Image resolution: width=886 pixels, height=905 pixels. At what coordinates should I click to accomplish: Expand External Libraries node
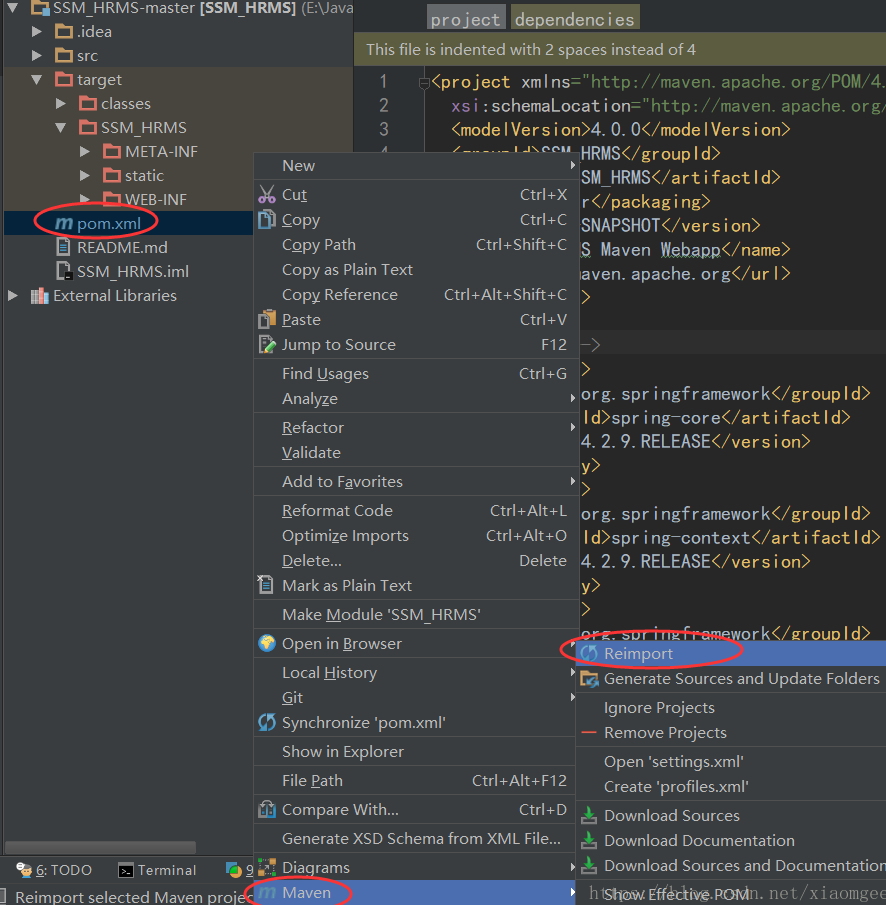13,296
